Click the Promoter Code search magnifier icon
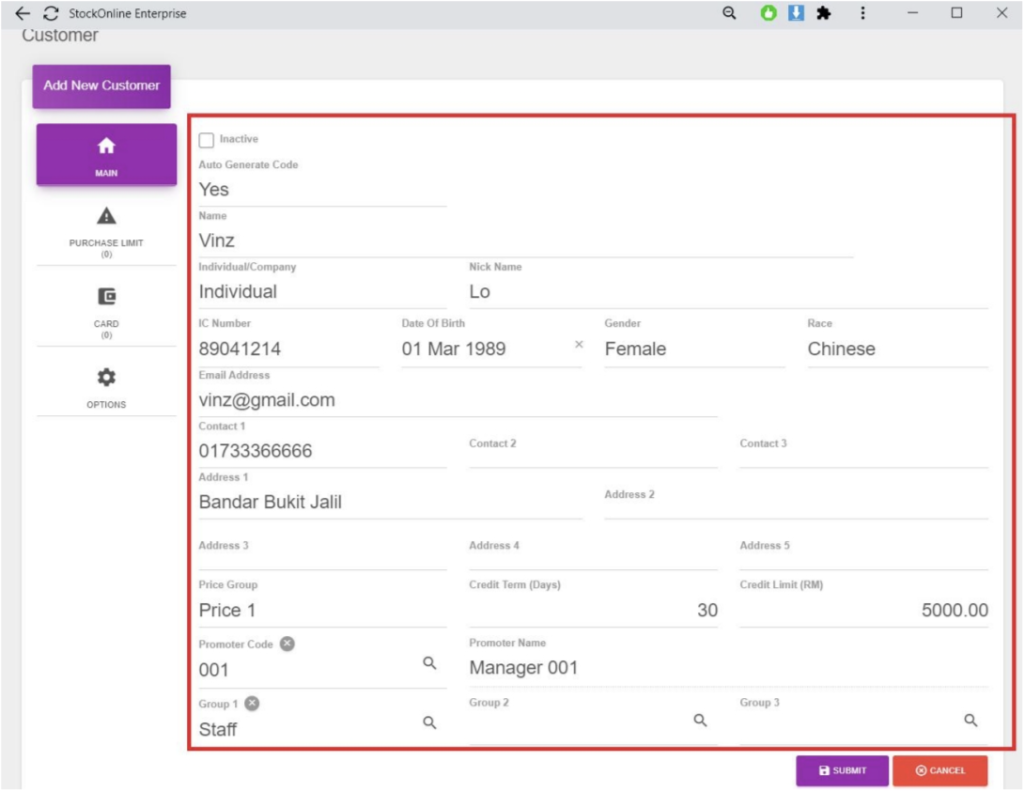The image size is (1024, 791). pyautogui.click(x=429, y=663)
